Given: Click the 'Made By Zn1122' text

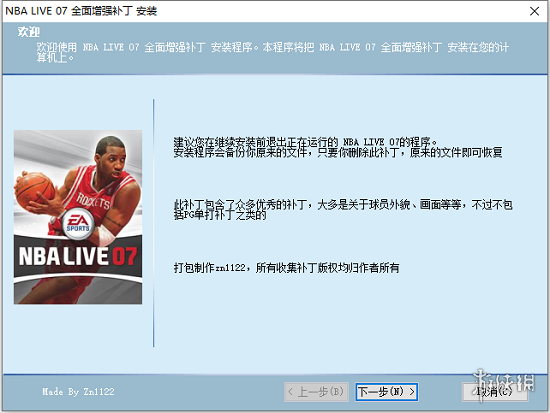Looking at the screenshot, I should point(78,392).
